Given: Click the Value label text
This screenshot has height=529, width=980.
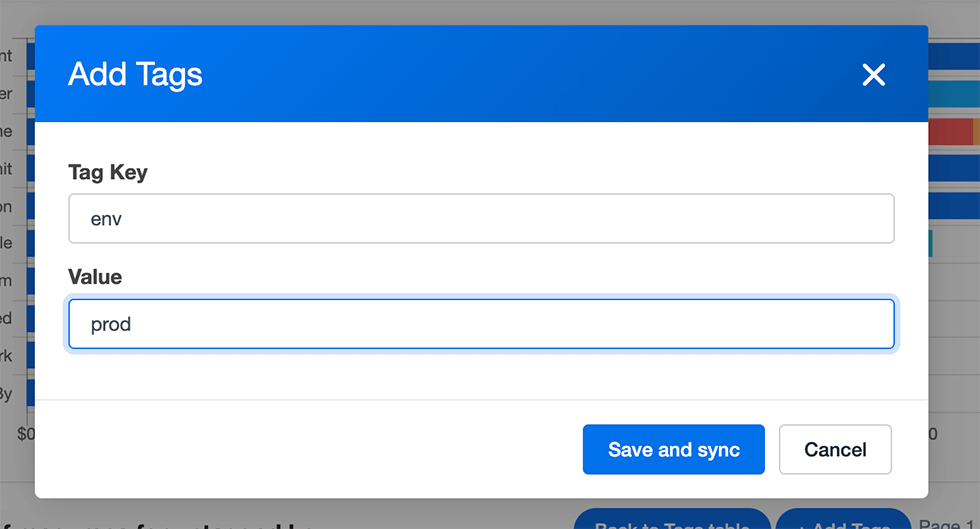Looking at the screenshot, I should [x=95, y=276].
